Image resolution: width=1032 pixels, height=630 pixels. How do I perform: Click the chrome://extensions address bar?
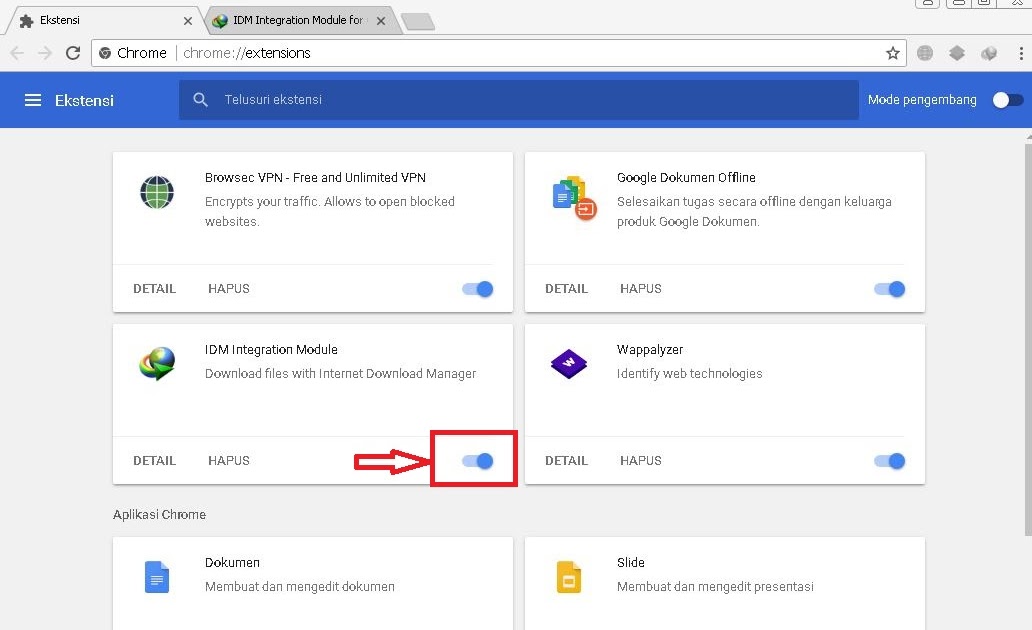(498, 53)
